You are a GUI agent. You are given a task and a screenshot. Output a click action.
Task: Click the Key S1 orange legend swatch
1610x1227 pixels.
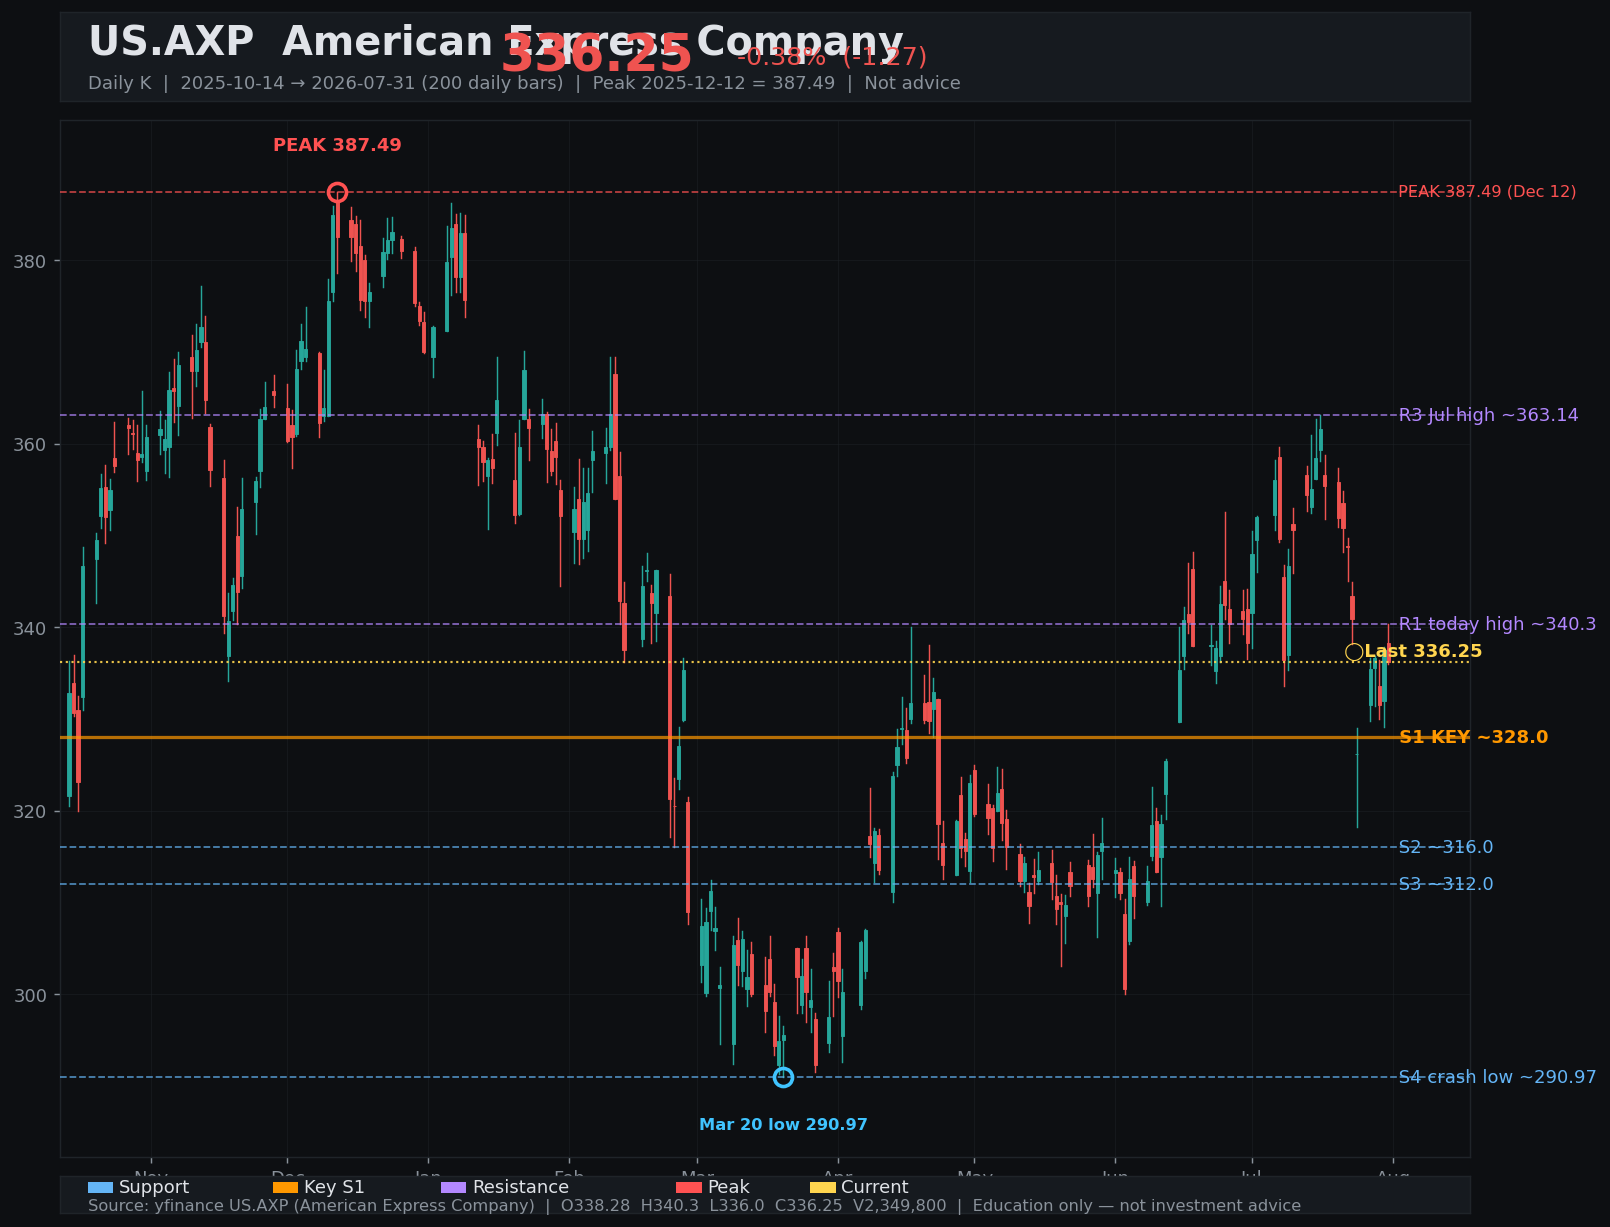[285, 1188]
